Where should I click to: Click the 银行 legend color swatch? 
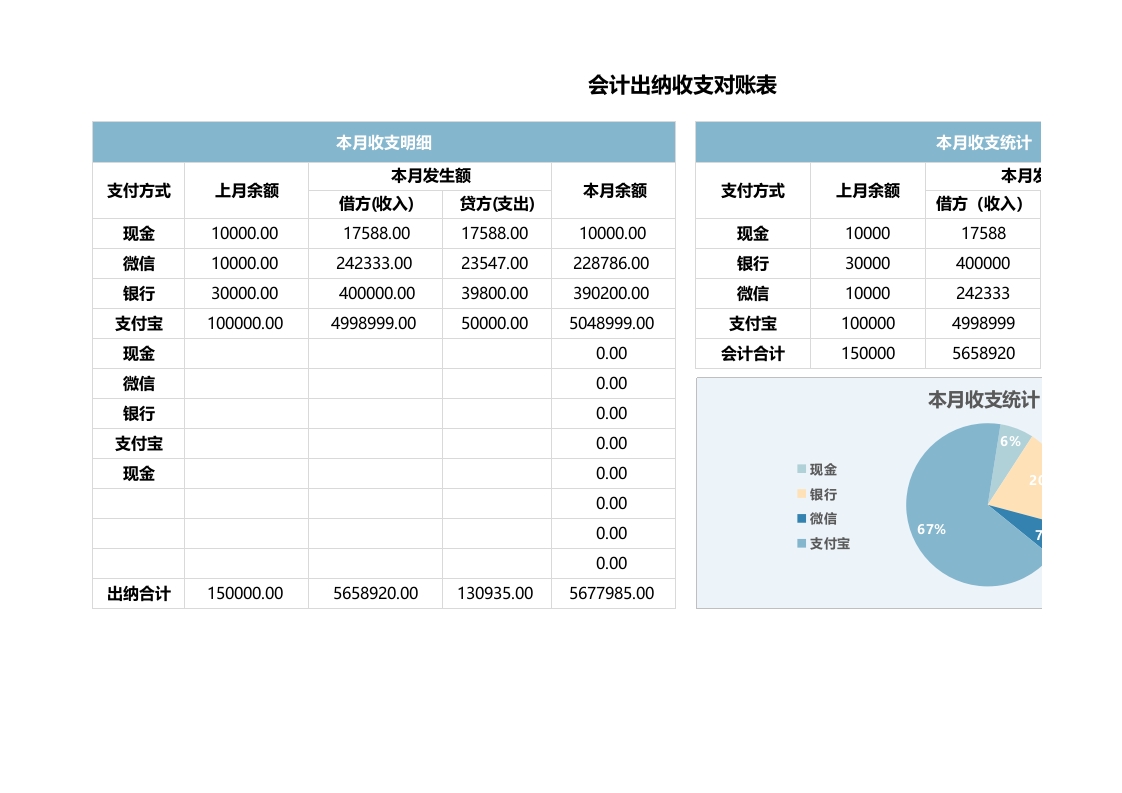click(x=801, y=494)
